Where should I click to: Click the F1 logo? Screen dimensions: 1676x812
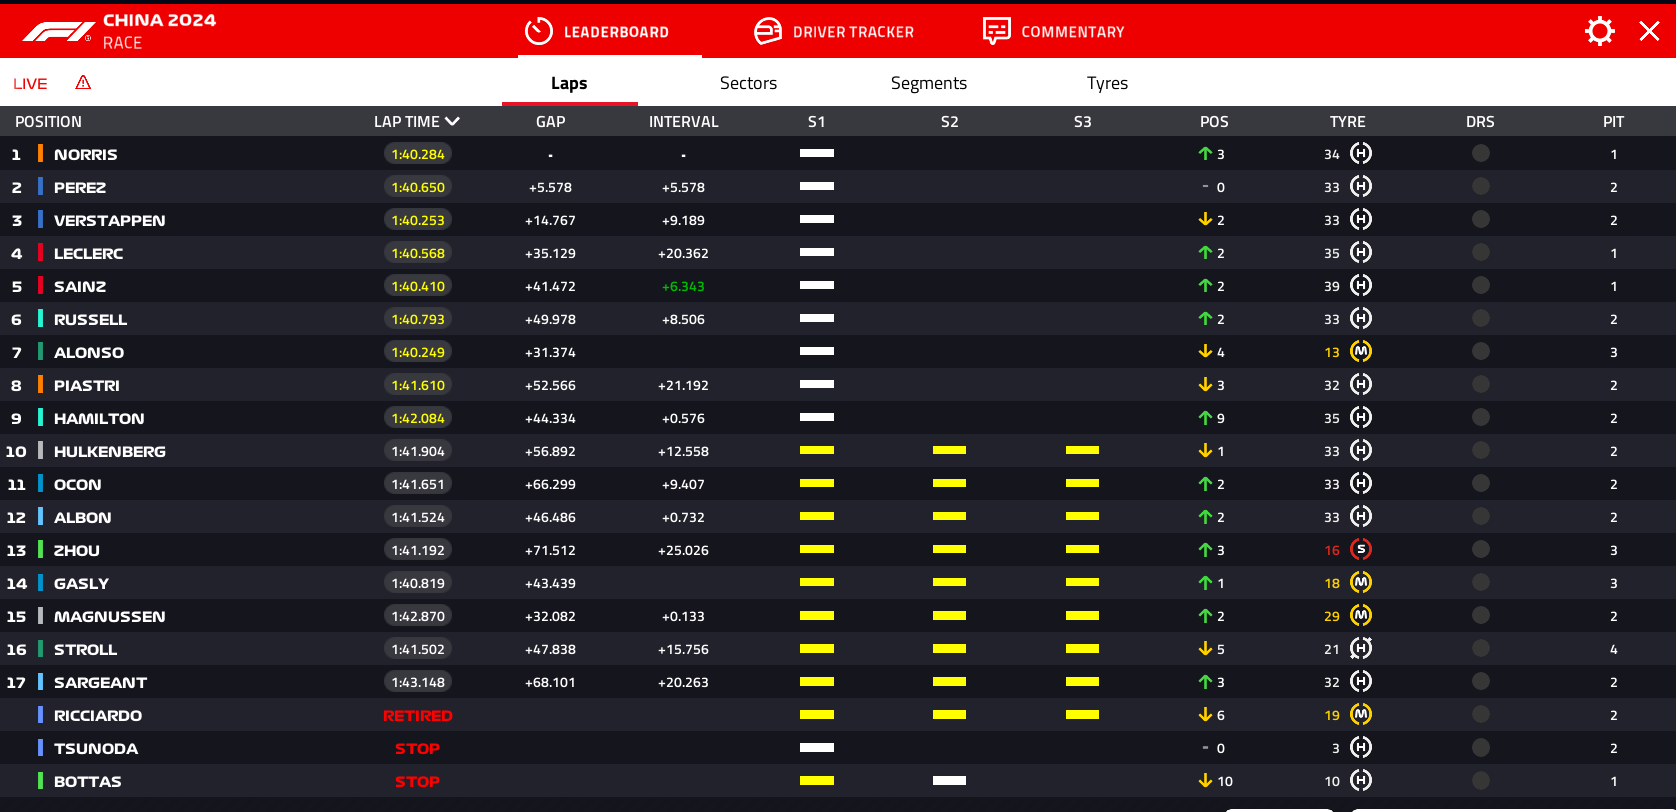click(x=57, y=33)
